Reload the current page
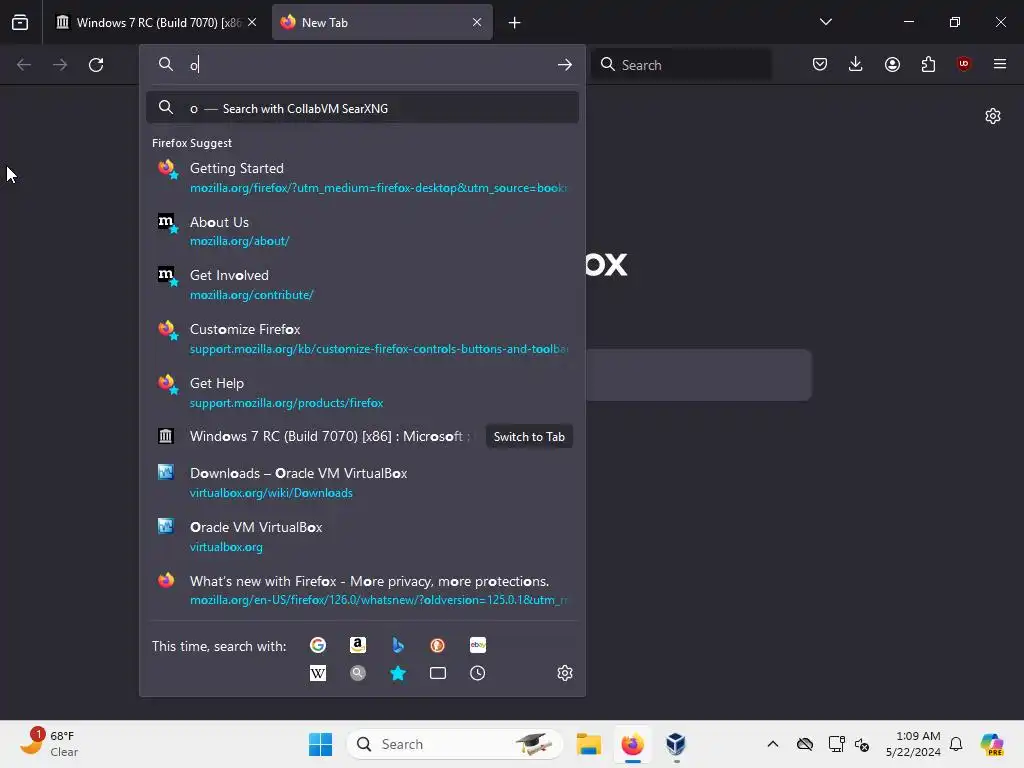1024x768 pixels. 96,65
